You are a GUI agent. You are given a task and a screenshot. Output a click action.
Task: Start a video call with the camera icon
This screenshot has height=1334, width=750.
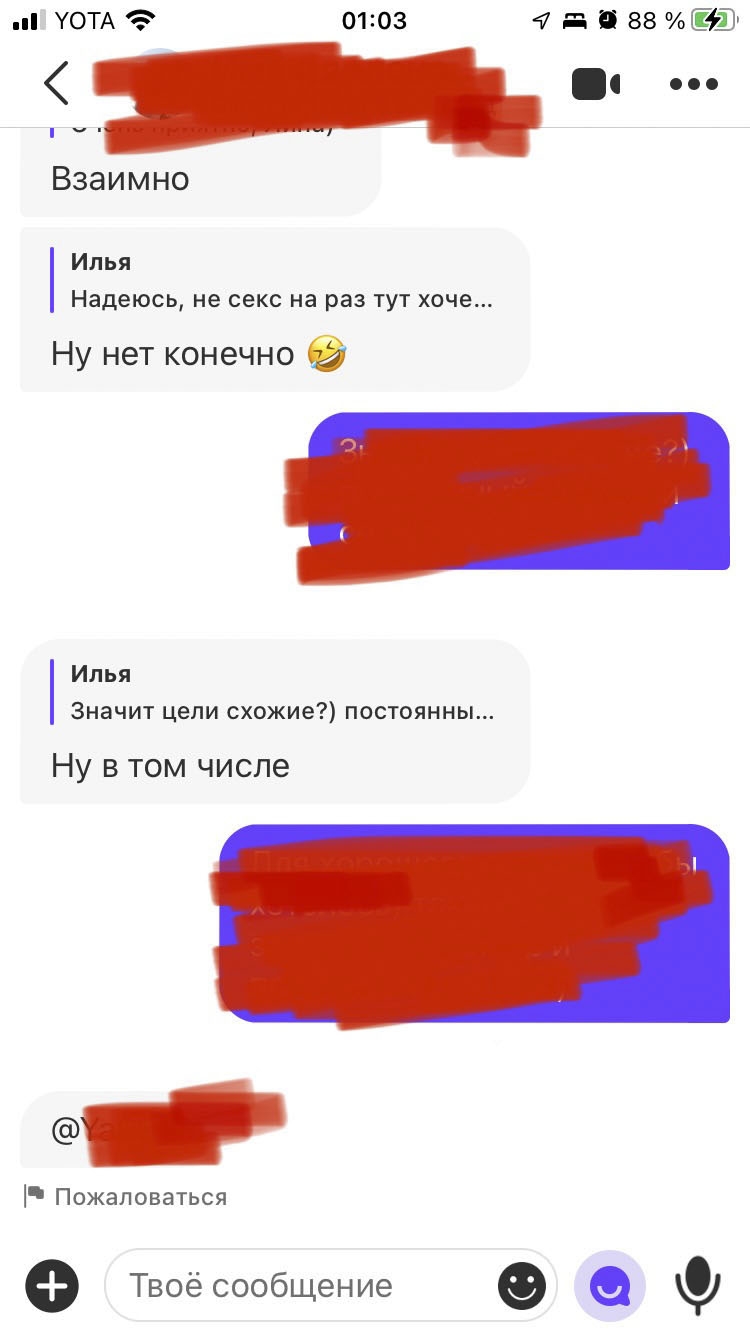[x=596, y=84]
